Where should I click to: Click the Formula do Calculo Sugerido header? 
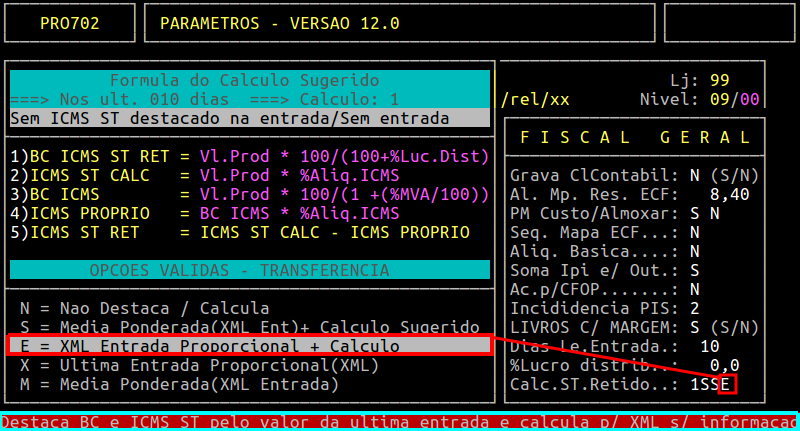[245, 80]
